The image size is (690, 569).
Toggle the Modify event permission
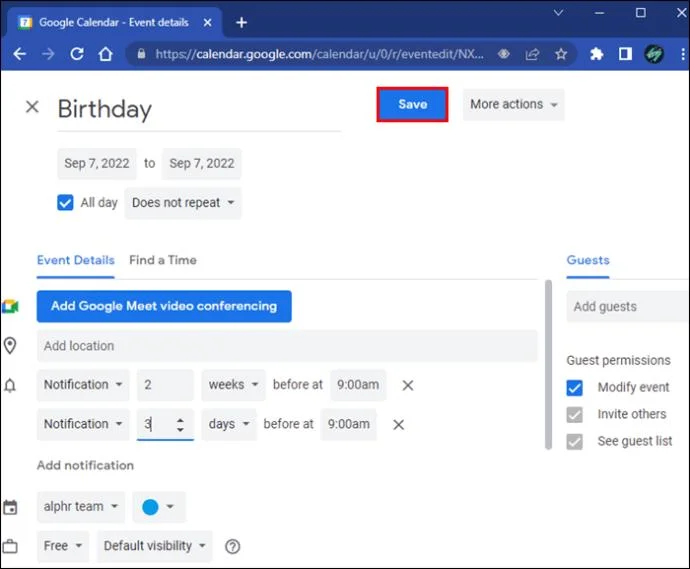point(575,388)
